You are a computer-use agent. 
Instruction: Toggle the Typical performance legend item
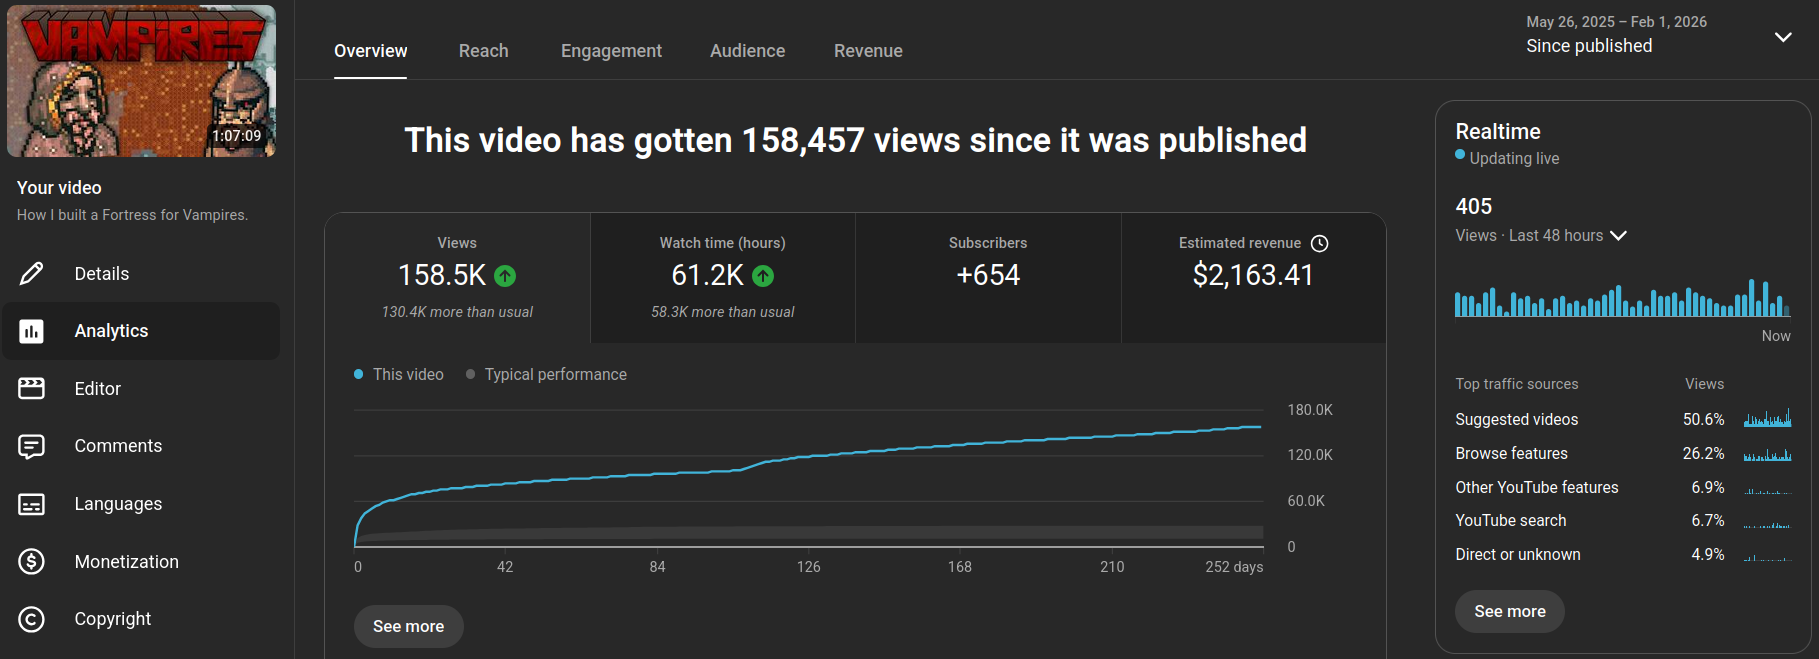coord(546,374)
